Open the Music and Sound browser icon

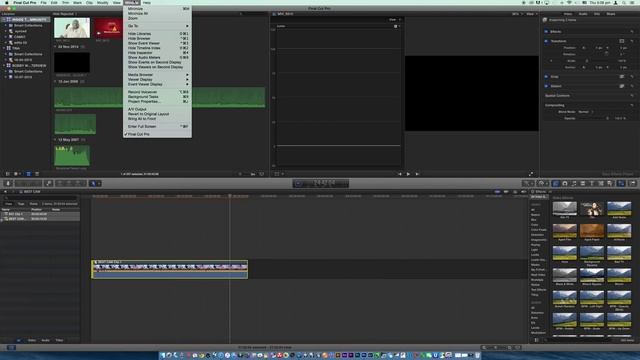point(574,184)
